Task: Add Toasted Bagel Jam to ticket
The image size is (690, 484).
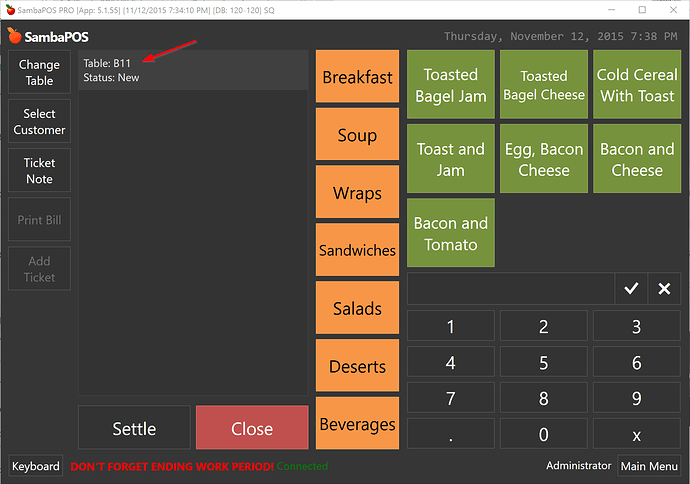Action: point(450,85)
